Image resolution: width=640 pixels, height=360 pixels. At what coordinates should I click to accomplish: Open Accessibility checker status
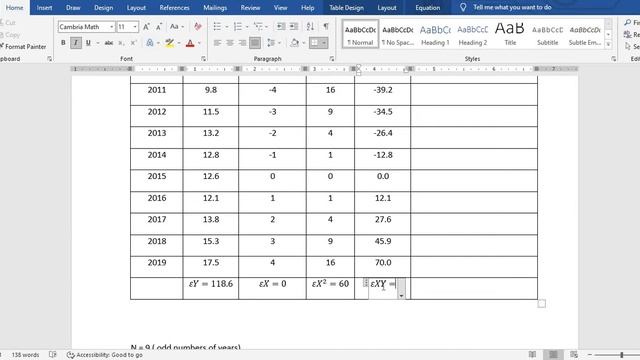(x=105, y=355)
